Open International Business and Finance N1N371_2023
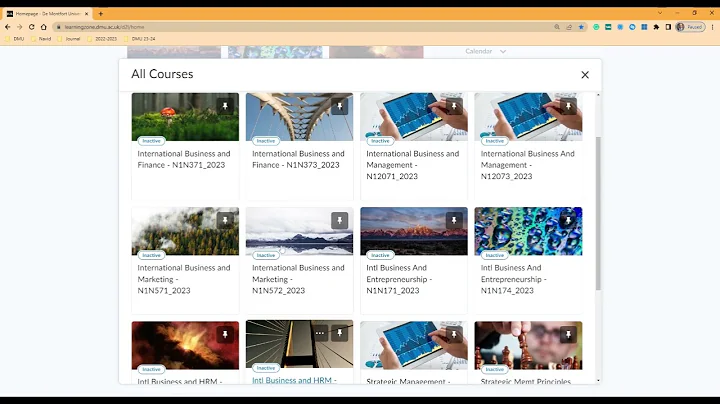Viewport: 720px width, 404px height. (184, 159)
